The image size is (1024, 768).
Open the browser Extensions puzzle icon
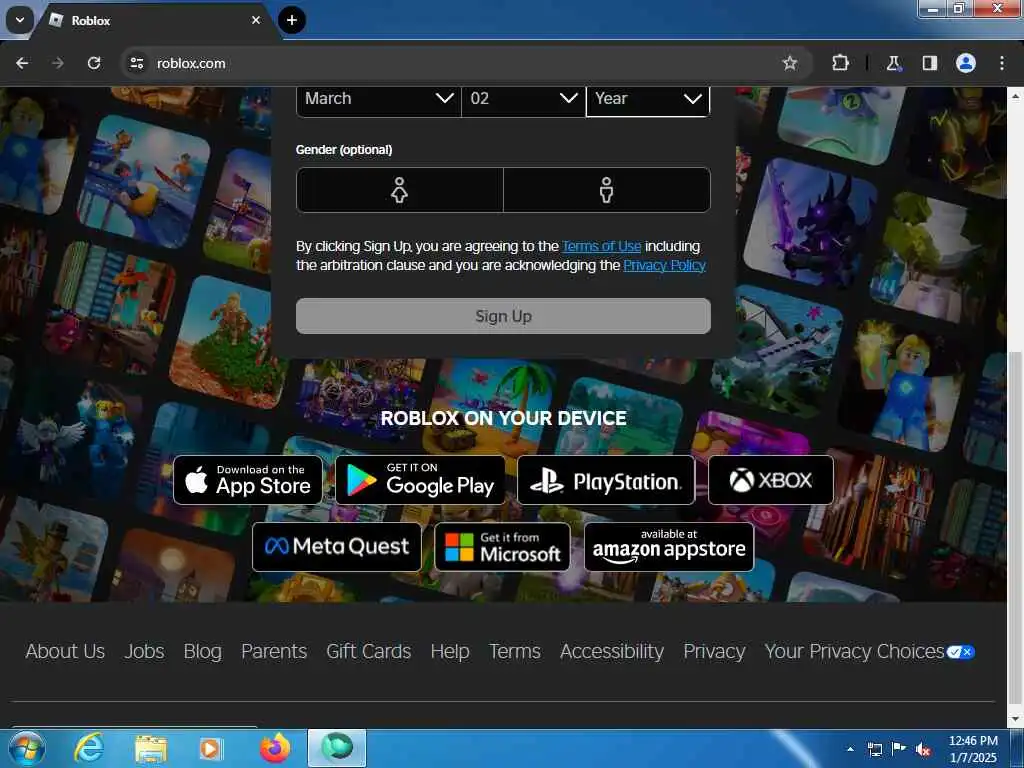click(840, 63)
